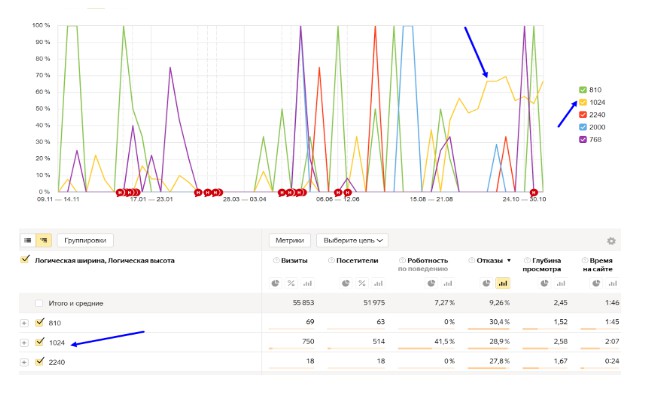Sort by Отказы column header
The width and height of the screenshot is (646, 404).
click(490, 260)
